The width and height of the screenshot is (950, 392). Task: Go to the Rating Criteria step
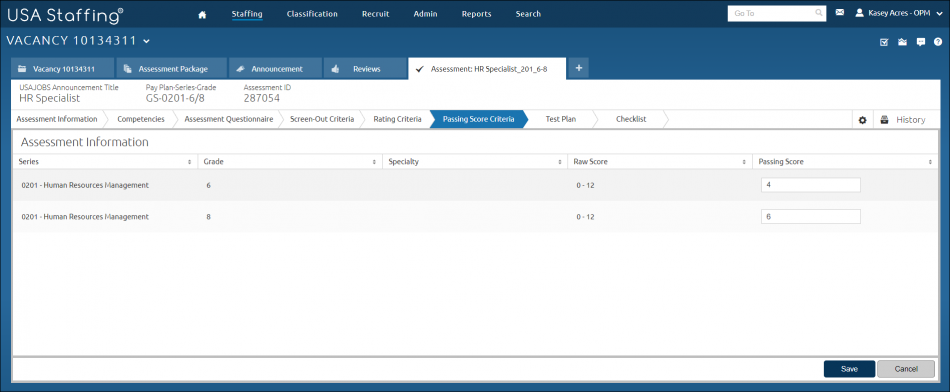pos(397,119)
